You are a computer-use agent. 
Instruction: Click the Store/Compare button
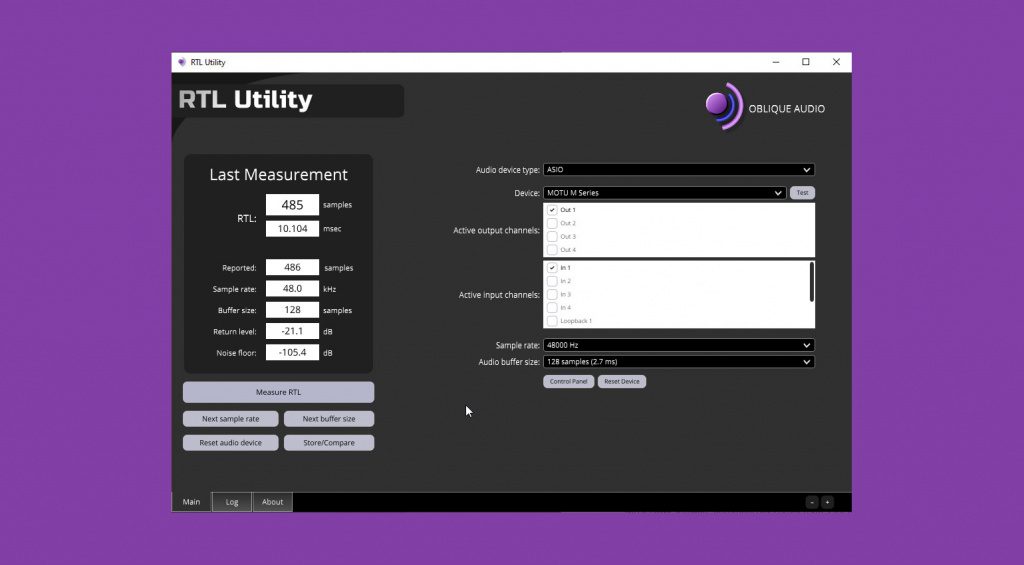click(x=329, y=443)
